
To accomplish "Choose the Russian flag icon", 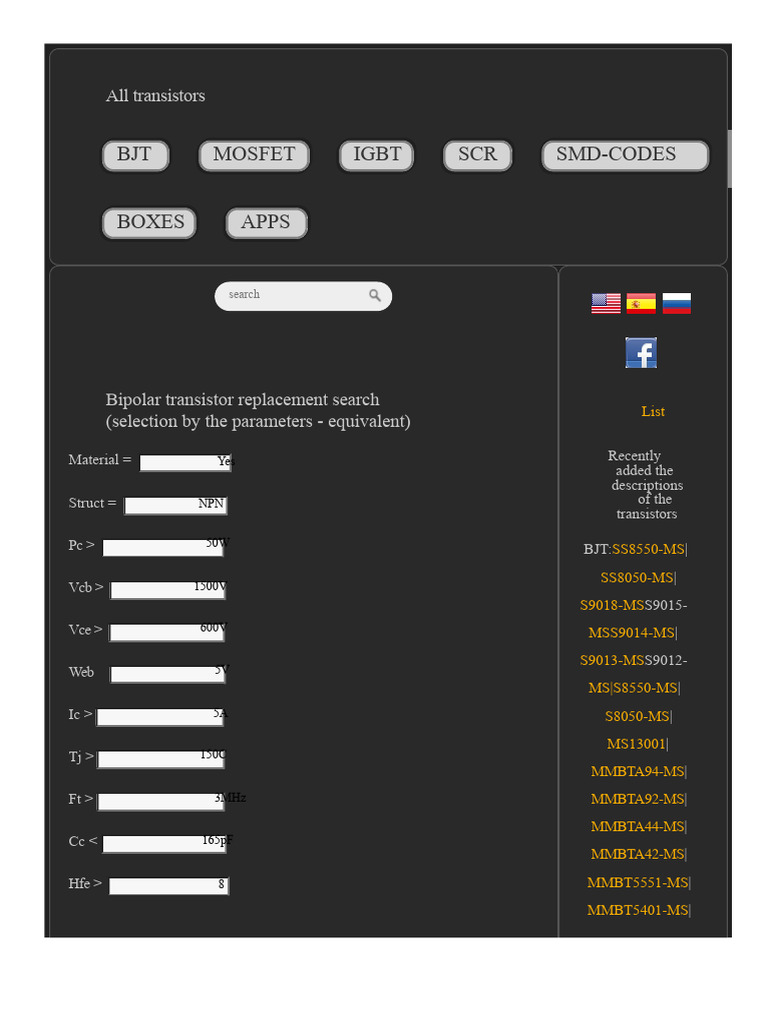I will pyautogui.click(x=677, y=303).
